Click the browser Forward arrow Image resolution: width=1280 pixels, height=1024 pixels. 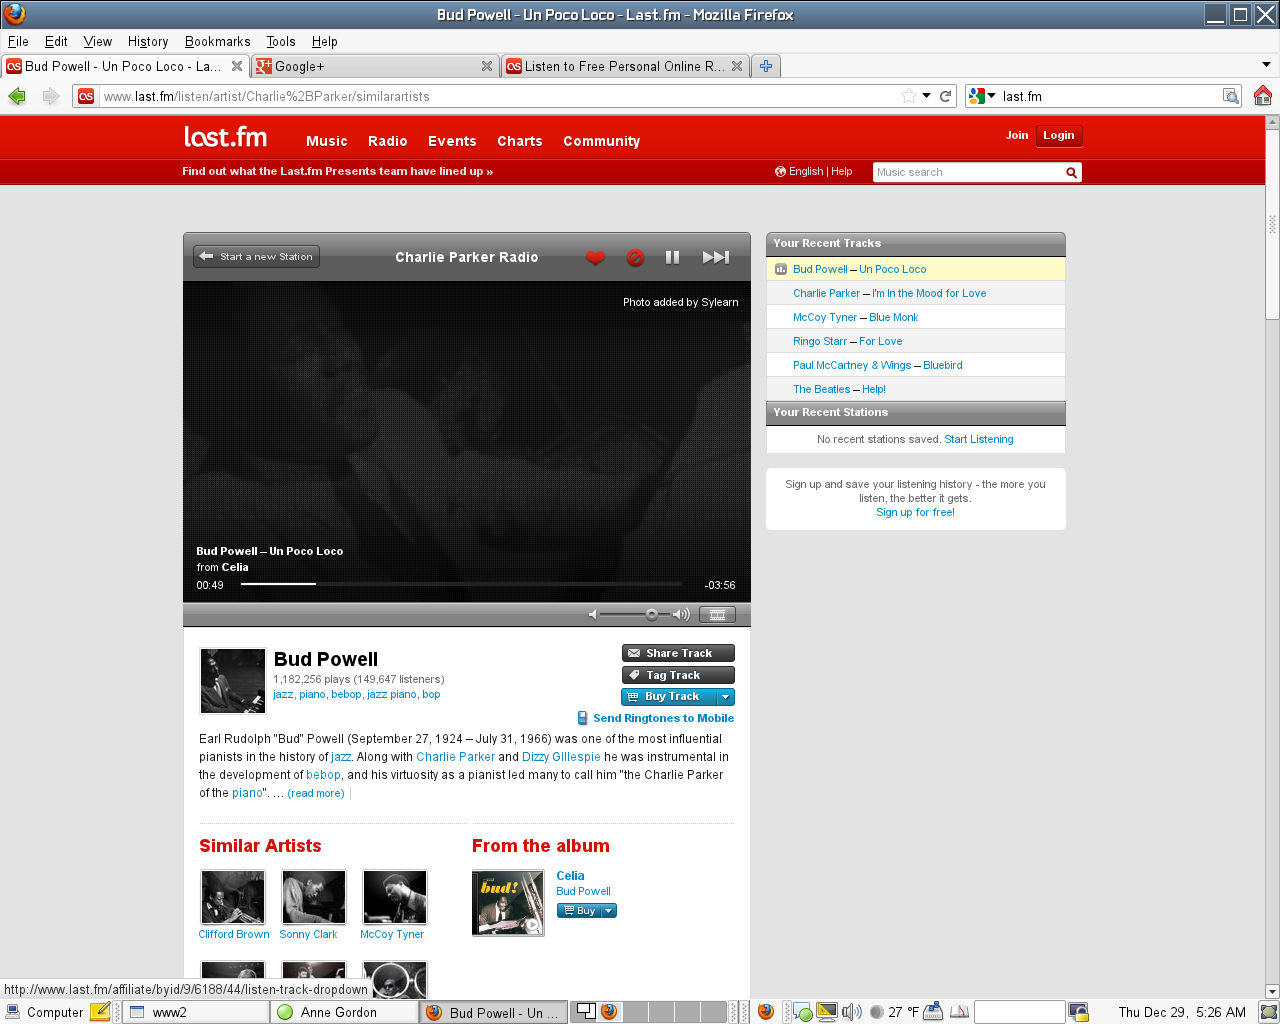[51, 96]
